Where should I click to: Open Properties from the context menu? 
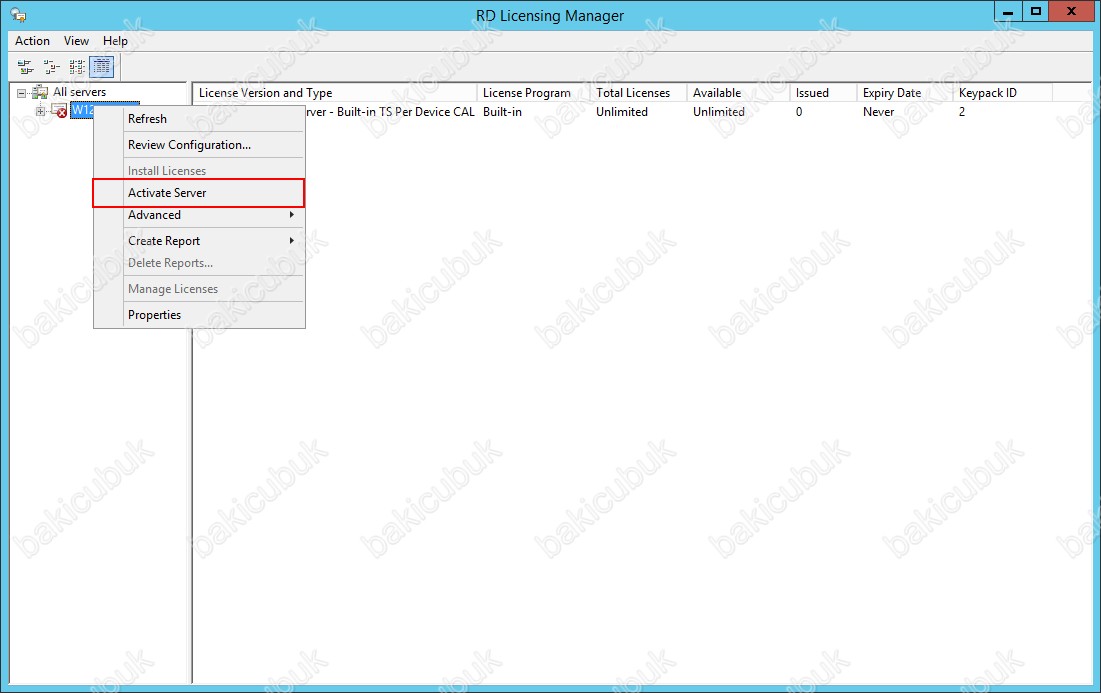tap(199, 315)
